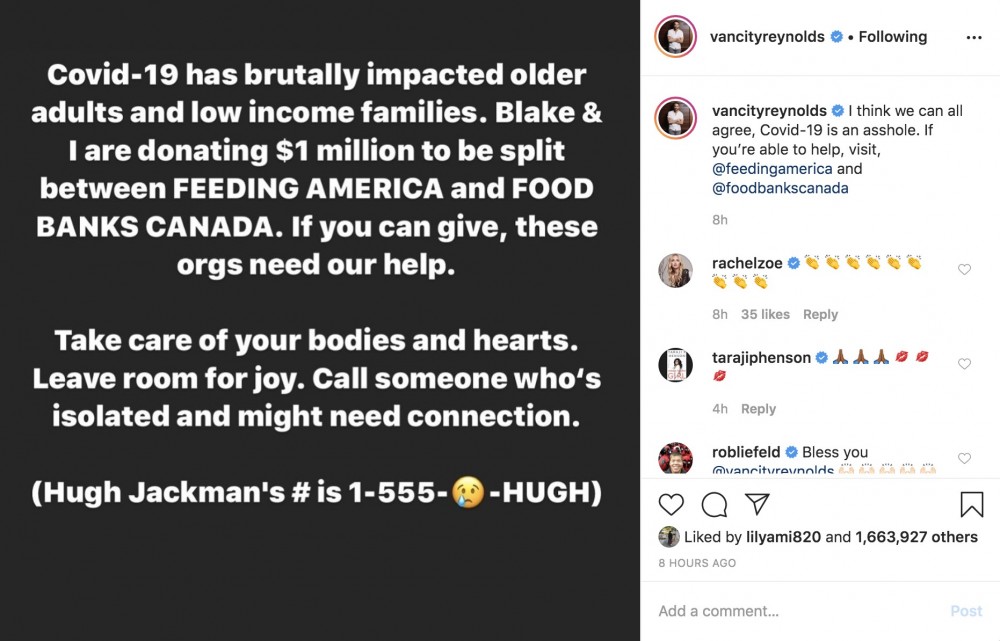Image resolution: width=1000 pixels, height=641 pixels.
Task: Open vancityreynolds header profile picture
Action: click(675, 37)
